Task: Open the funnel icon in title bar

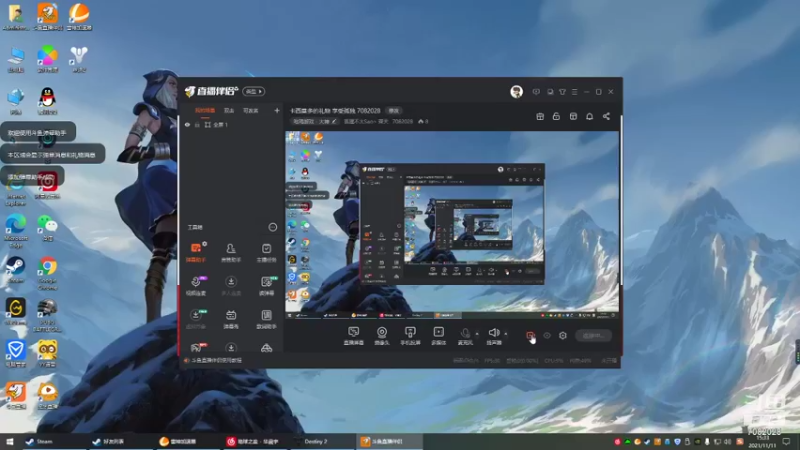Action: coord(562,92)
